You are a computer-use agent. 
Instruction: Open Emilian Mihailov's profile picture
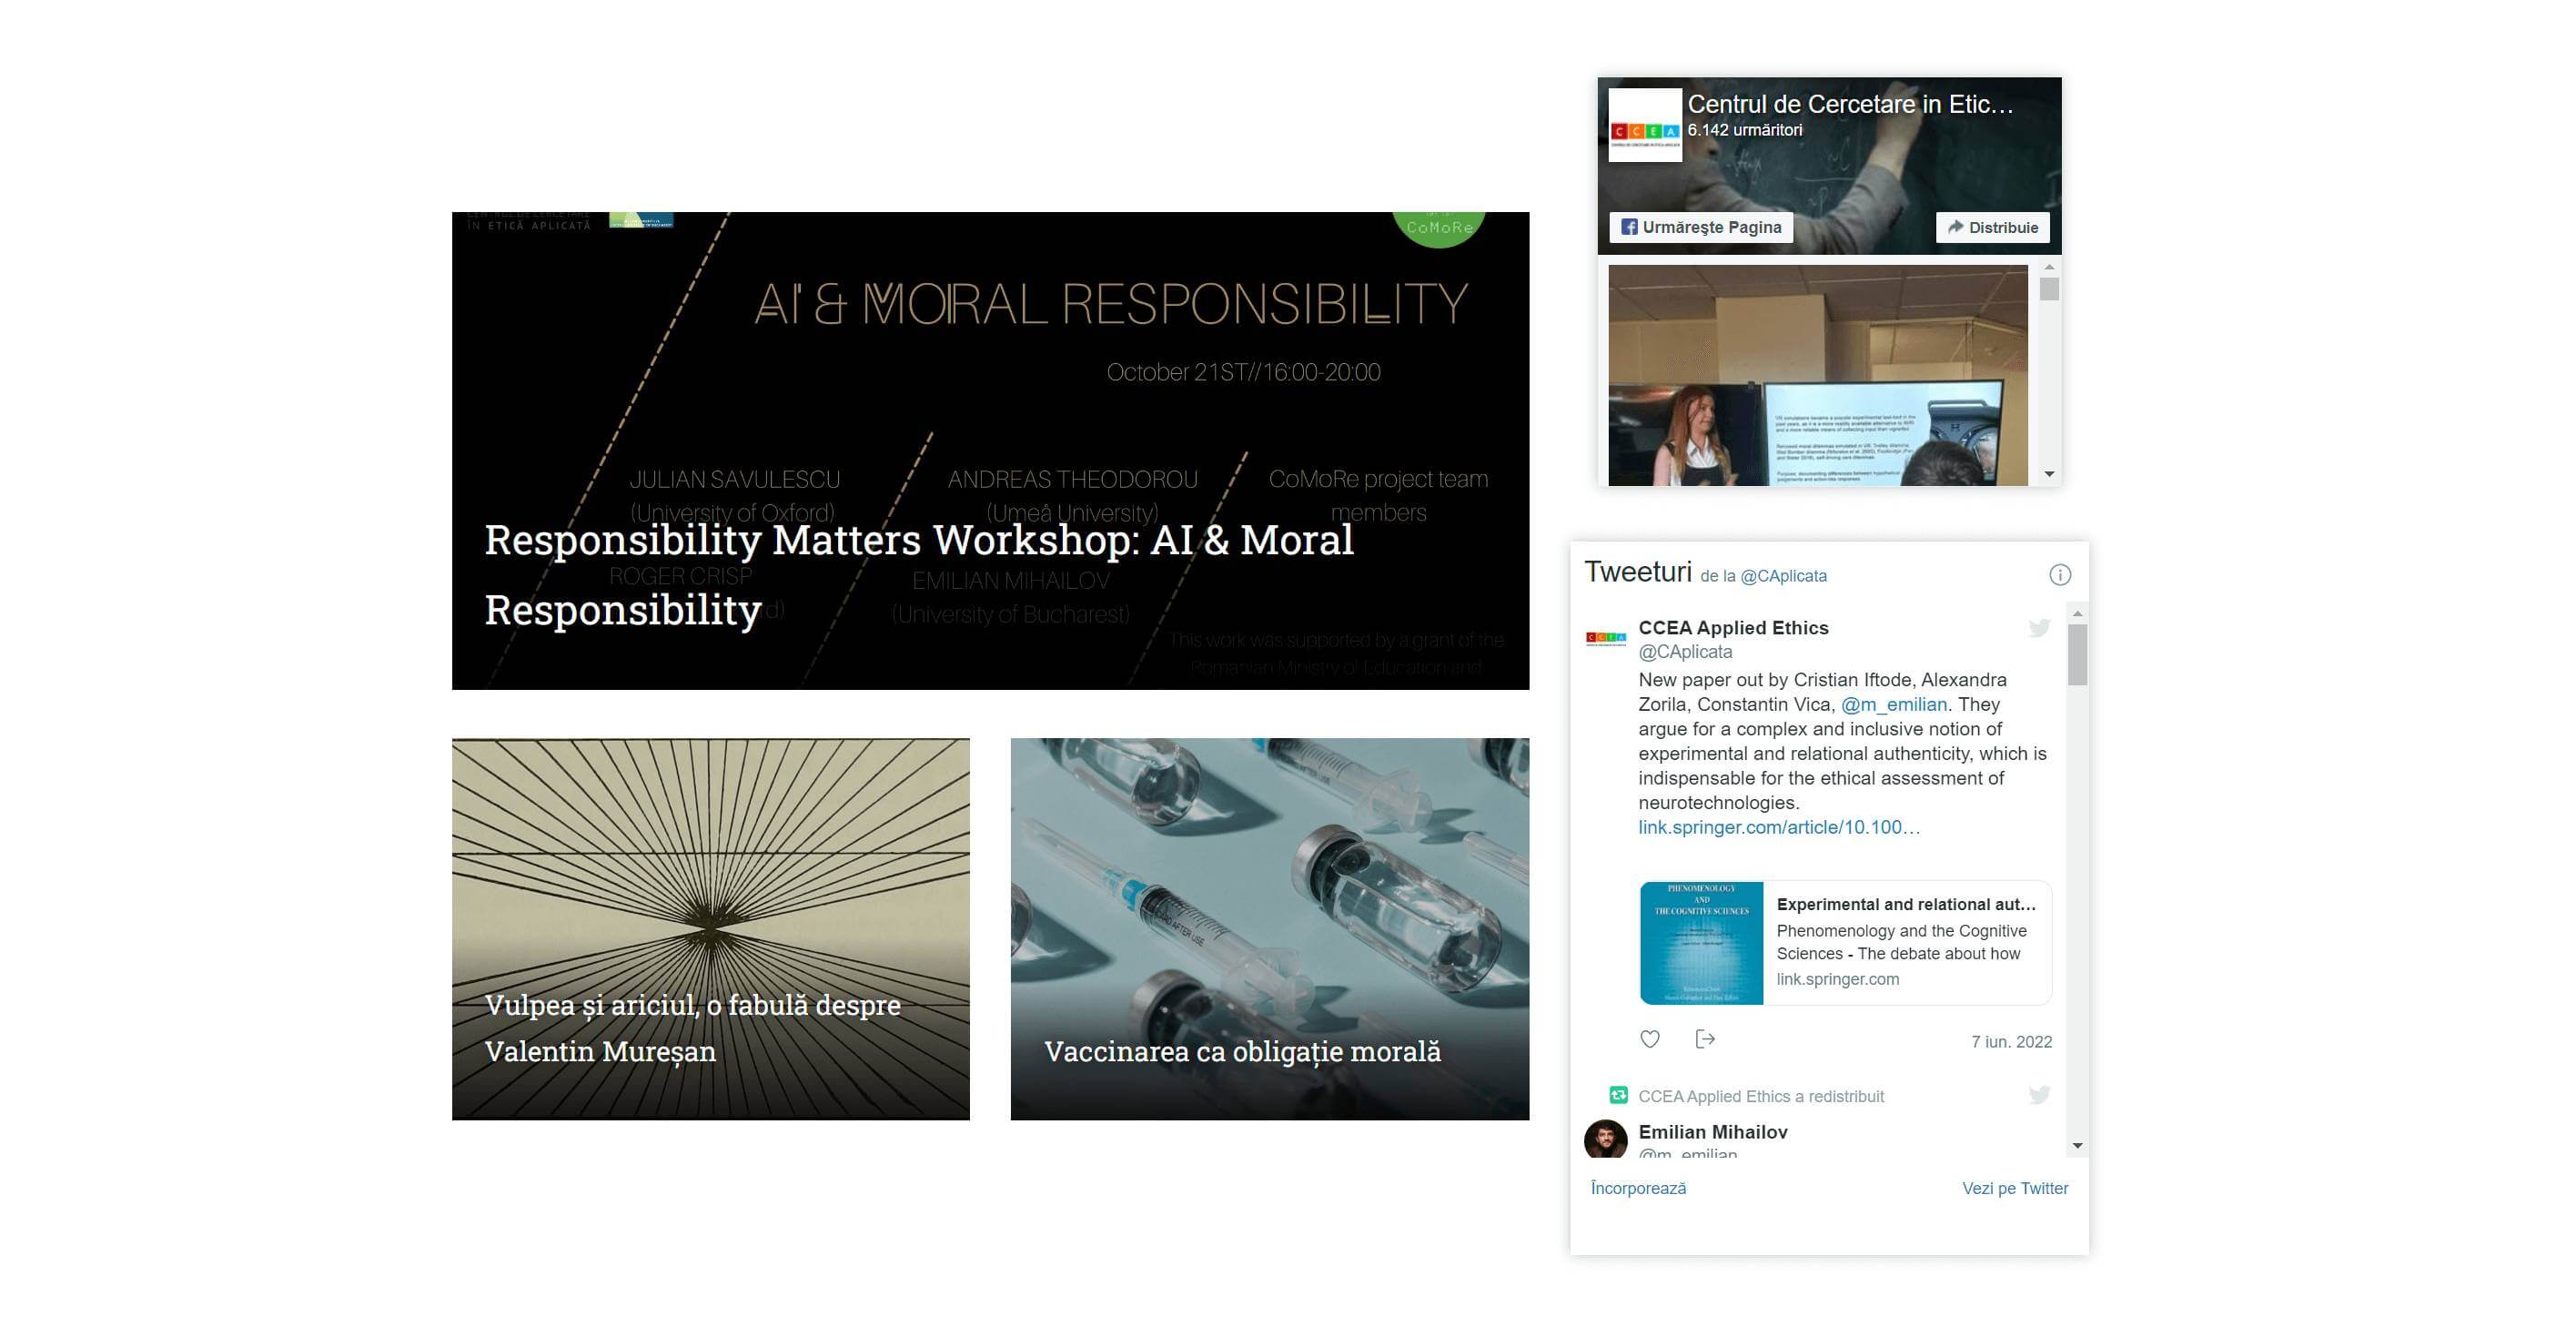coord(1606,1139)
